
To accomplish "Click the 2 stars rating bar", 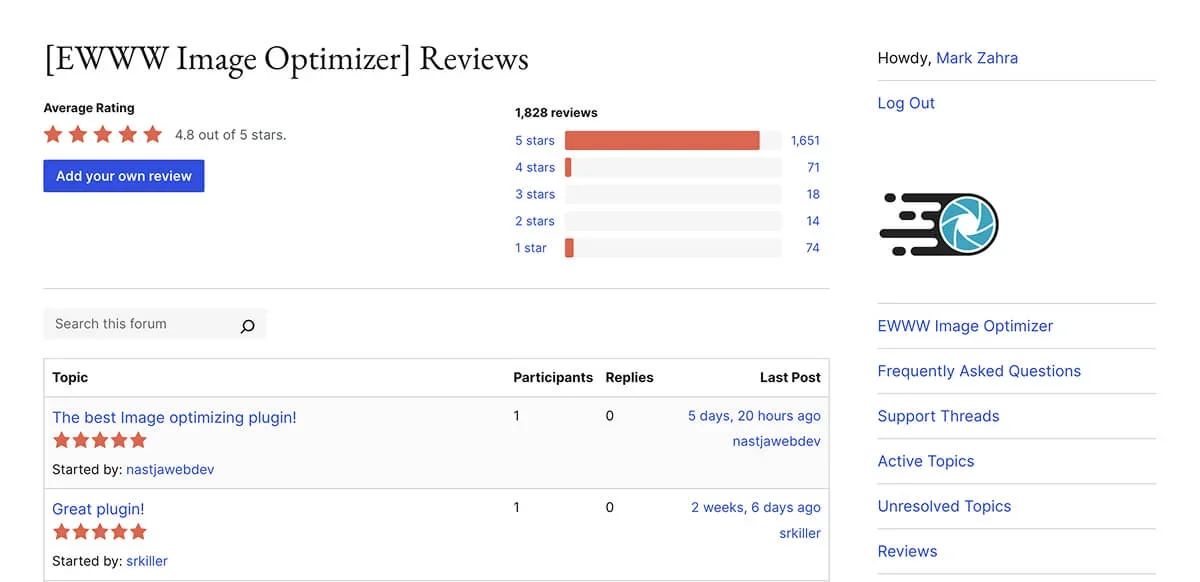I will pyautogui.click(x=673, y=221).
